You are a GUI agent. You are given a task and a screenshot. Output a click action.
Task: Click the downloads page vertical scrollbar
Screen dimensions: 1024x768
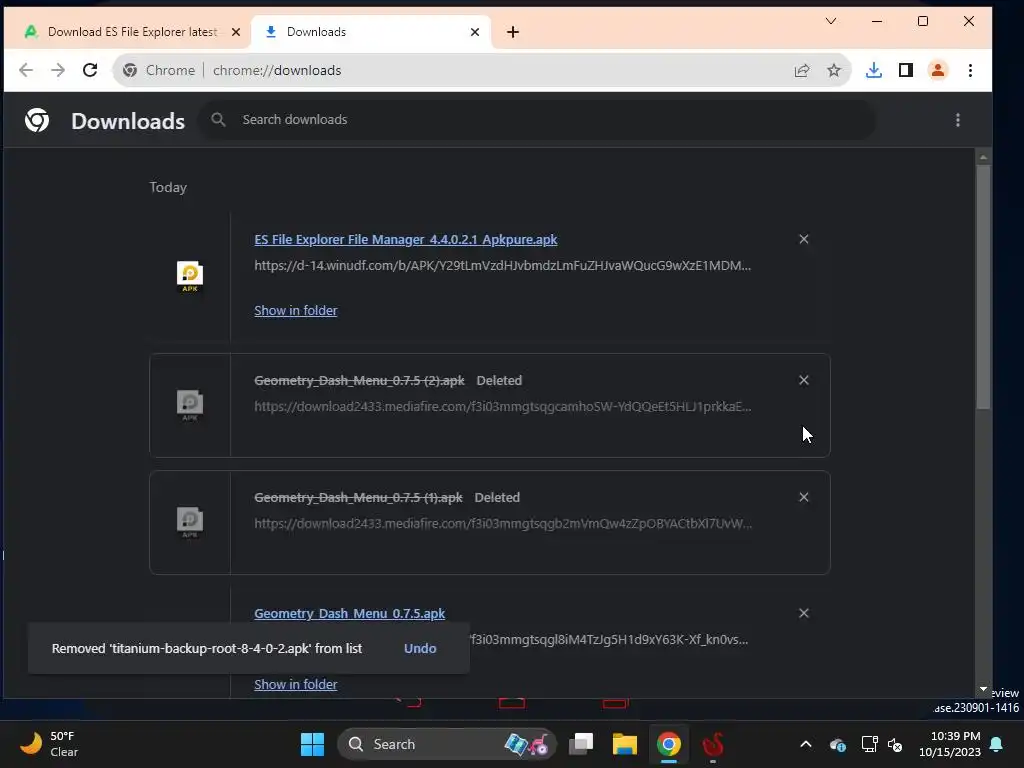[983, 287]
